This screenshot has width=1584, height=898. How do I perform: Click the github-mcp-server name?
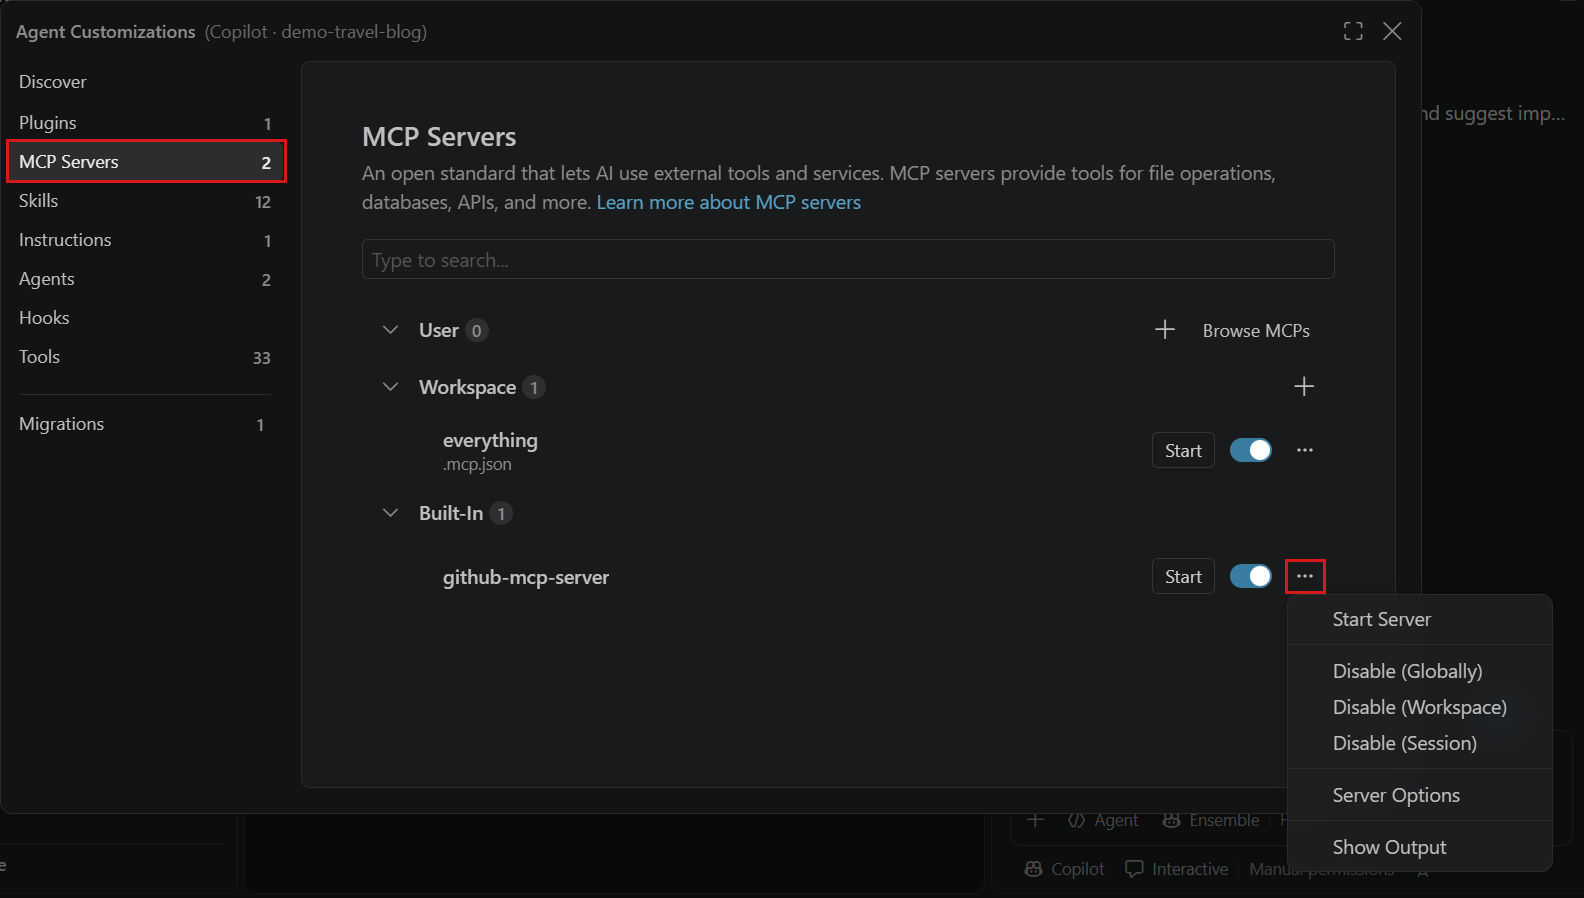click(x=526, y=577)
